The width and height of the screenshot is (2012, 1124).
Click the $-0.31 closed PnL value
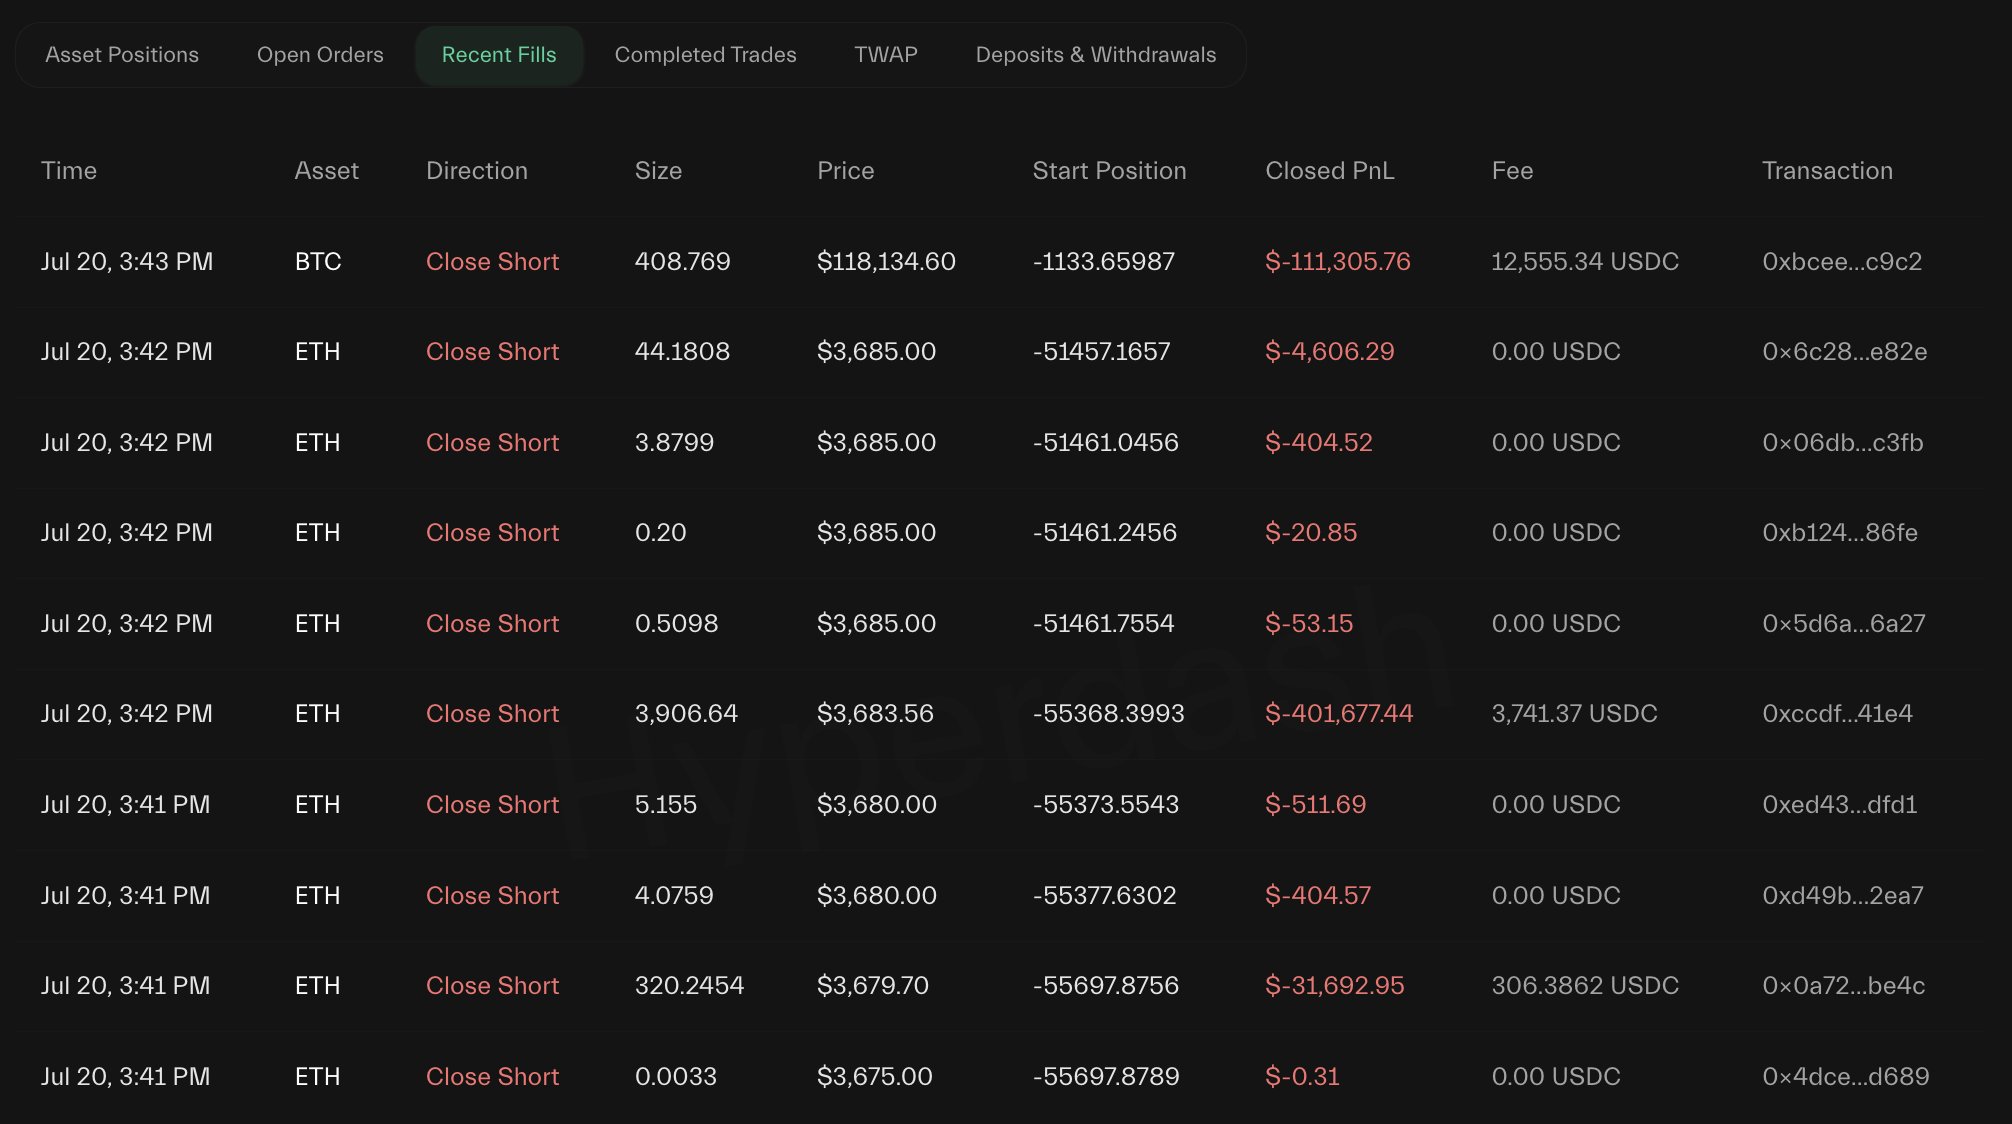1302,1077
